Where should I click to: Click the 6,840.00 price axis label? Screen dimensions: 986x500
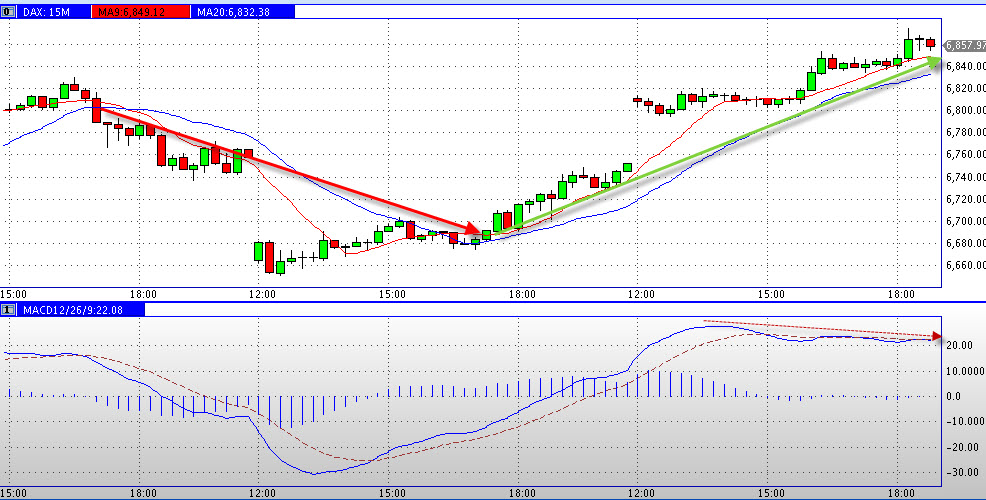[966, 67]
